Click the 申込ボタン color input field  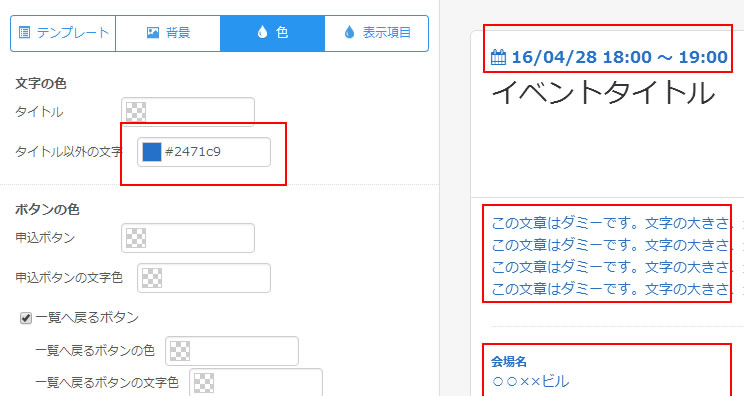(x=188, y=238)
